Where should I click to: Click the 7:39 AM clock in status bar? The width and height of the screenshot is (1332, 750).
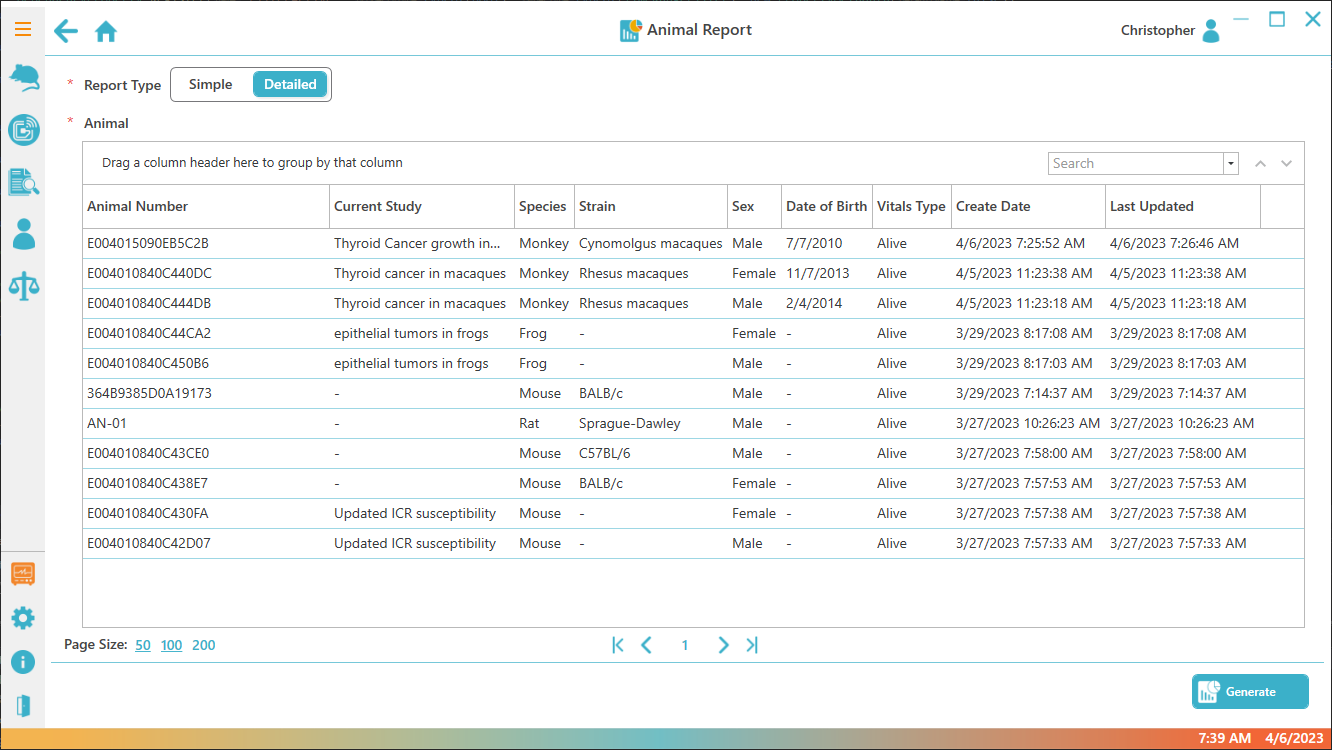click(x=1224, y=739)
